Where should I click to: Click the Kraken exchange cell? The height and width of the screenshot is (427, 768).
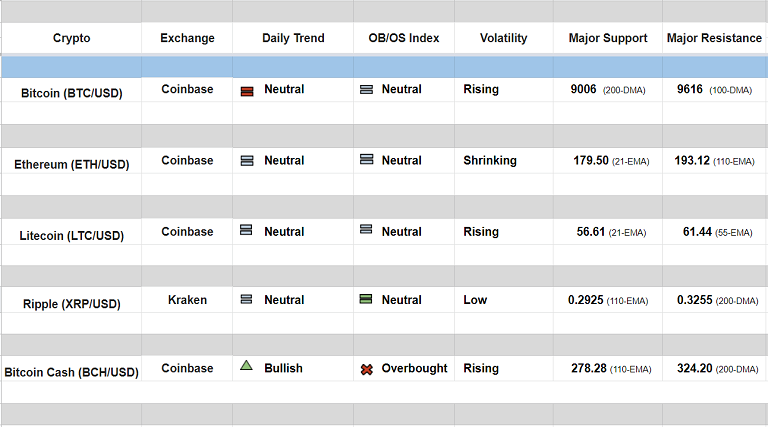pos(187,300)
